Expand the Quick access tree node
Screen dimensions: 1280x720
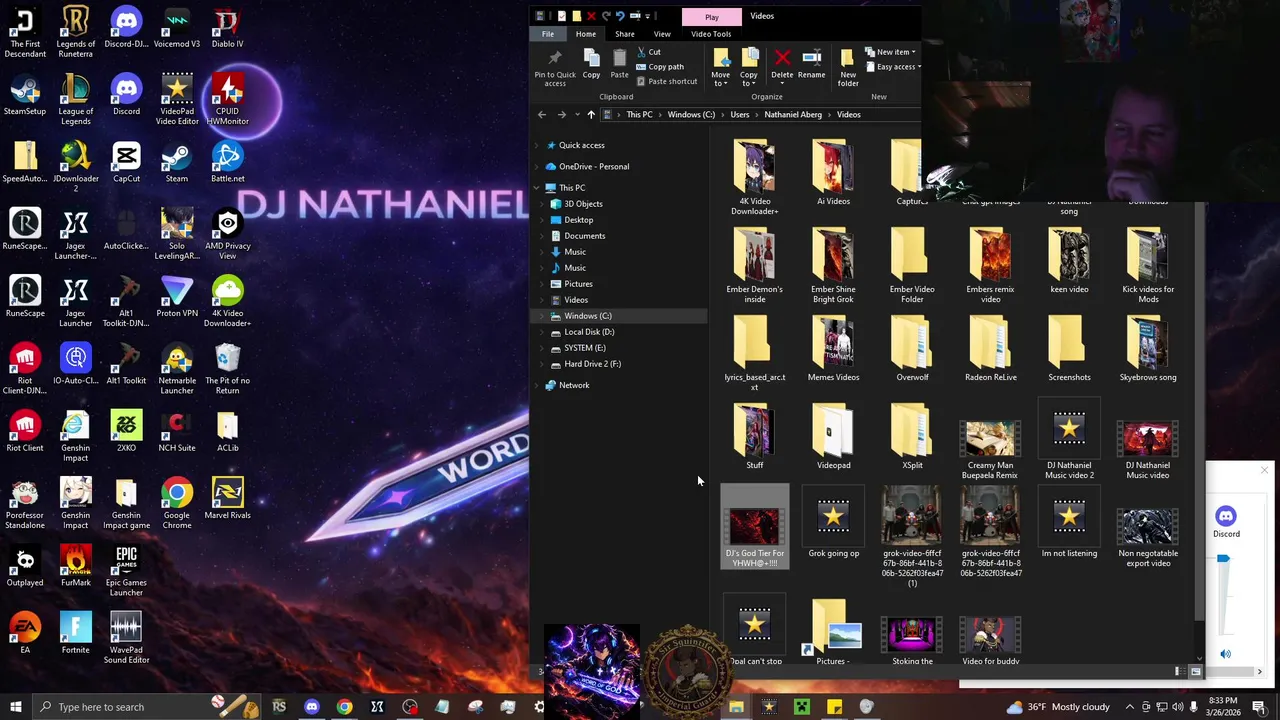(x=538, y=146)
